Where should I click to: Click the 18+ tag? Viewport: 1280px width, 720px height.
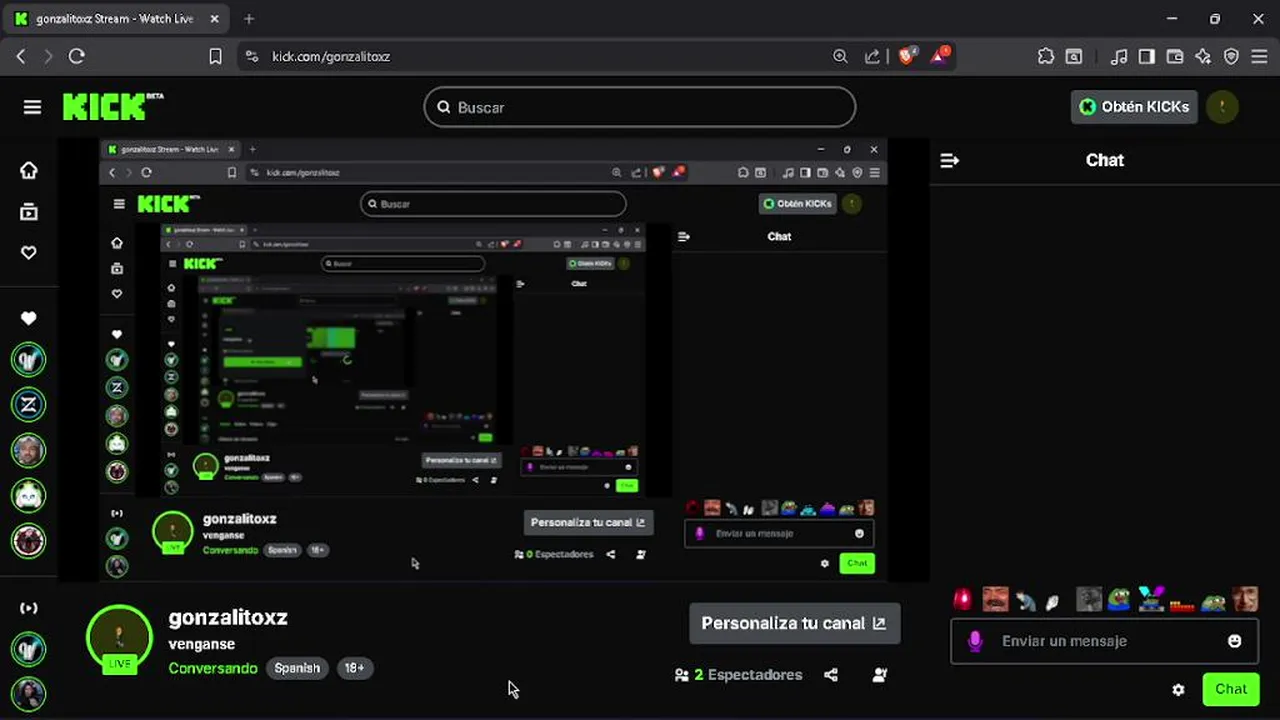click(354, 668)
